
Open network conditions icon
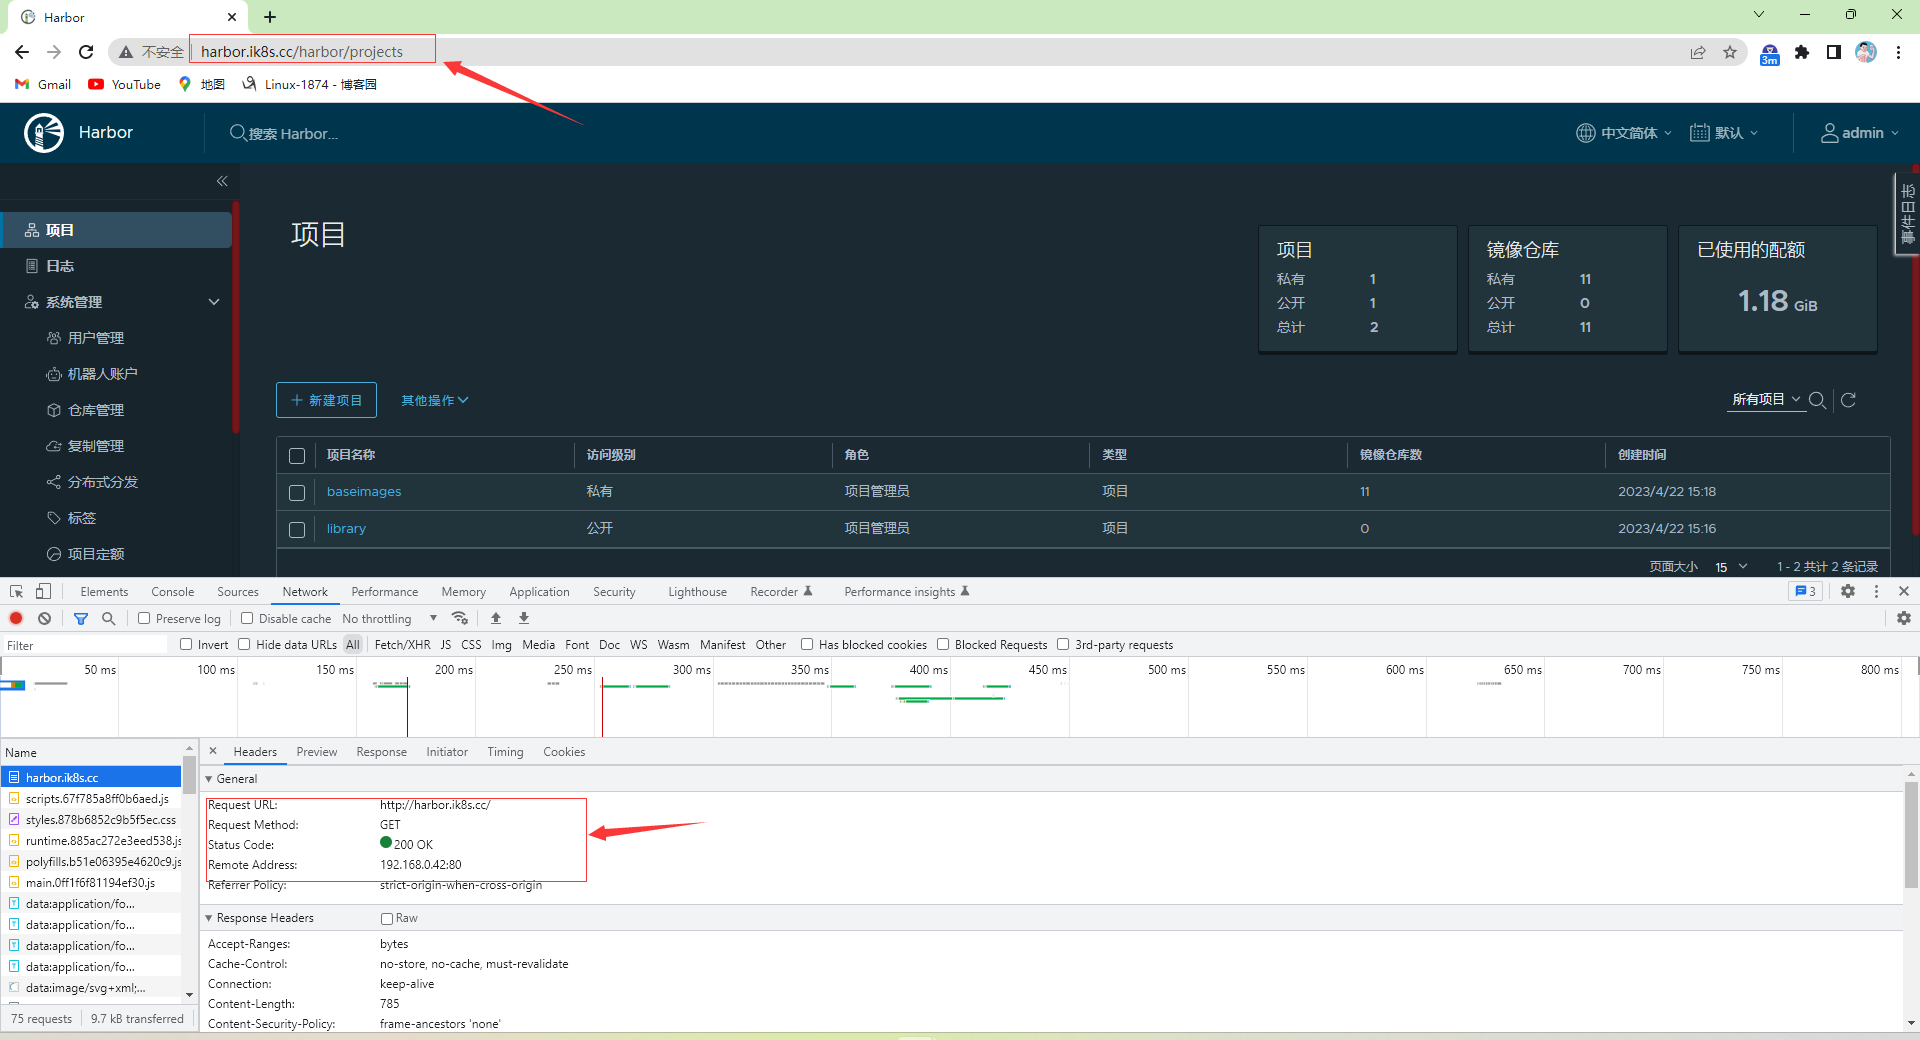(x=460, y=618)
